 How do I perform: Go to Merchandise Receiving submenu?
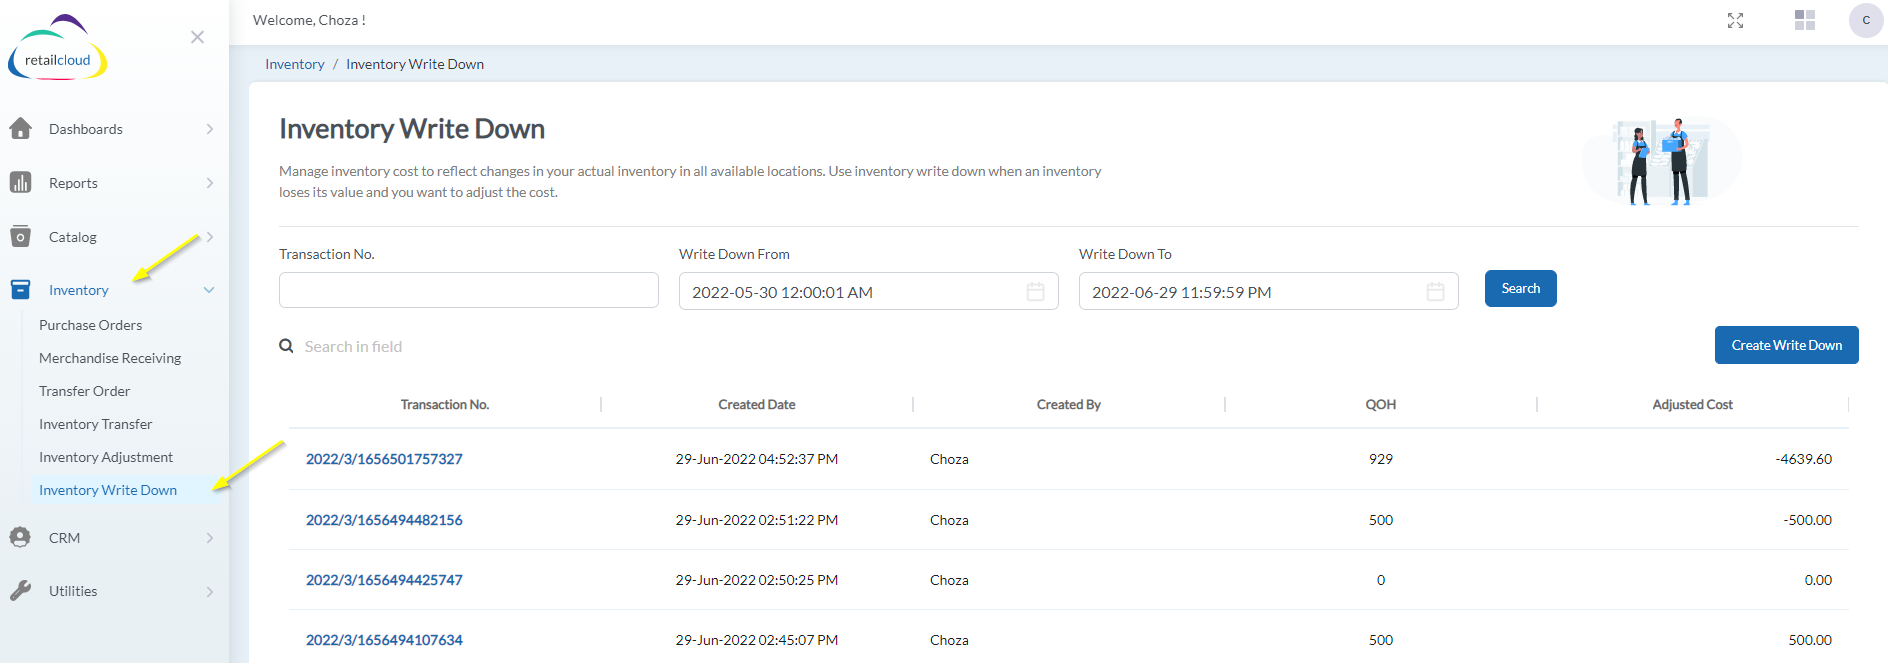110,358
